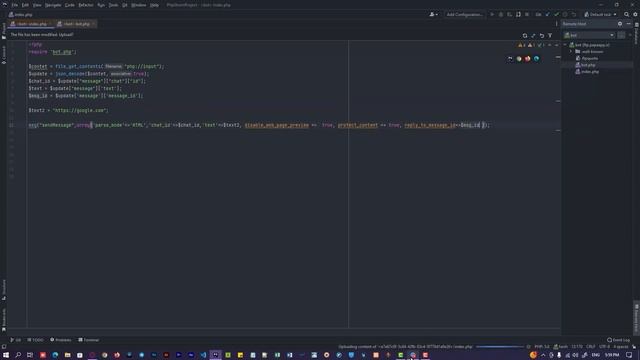Open the Code menu
The width and height of the screenshot is (640, 360).
point(70,5)
